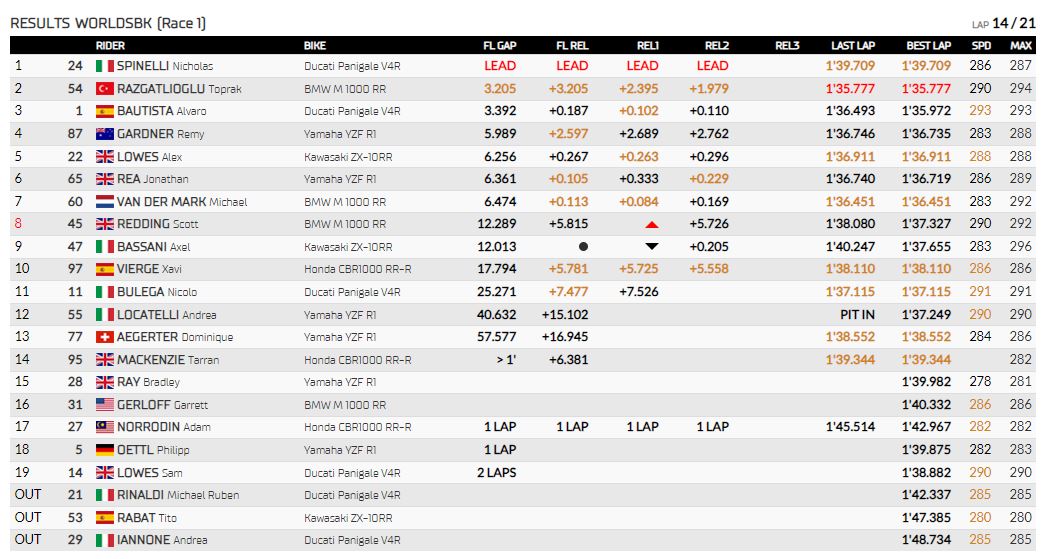Image resolution: width=1053 pixels, height=559 pixels.
Task: Select the RIDER column header
Action: (x=110, y=46)
